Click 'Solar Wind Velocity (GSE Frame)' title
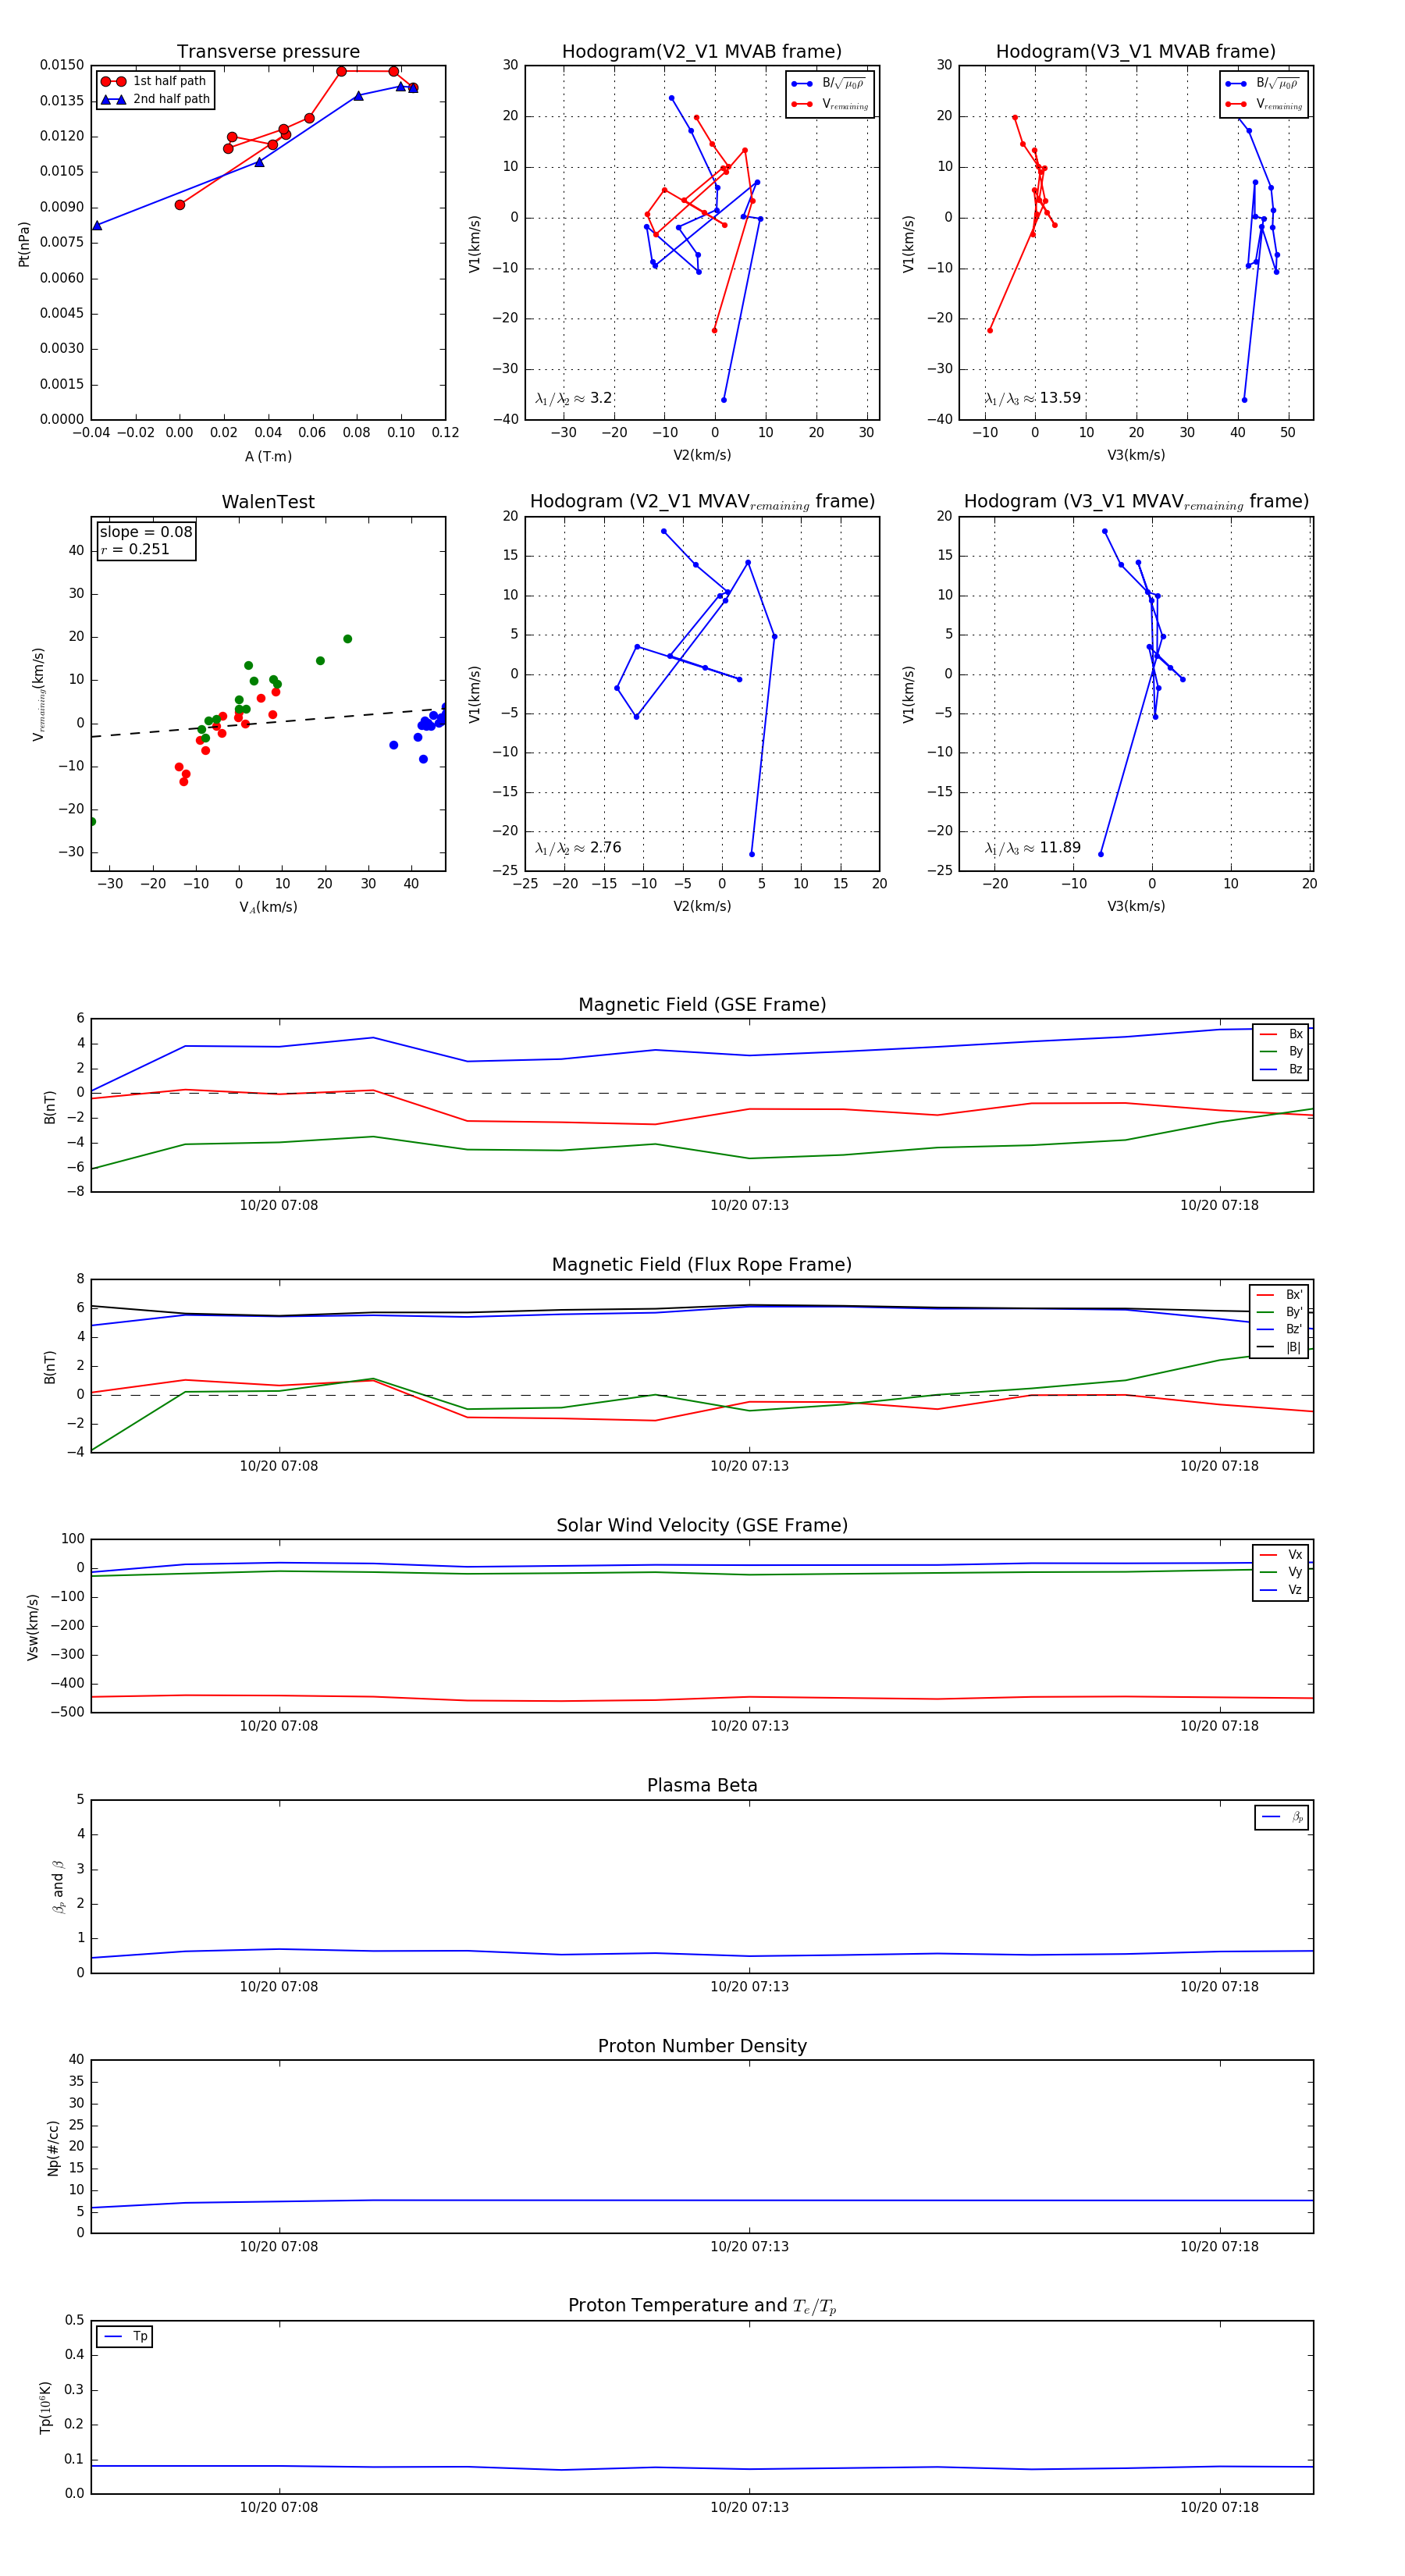This screenshot has height=2576, width=1405. coord(702,1525)
